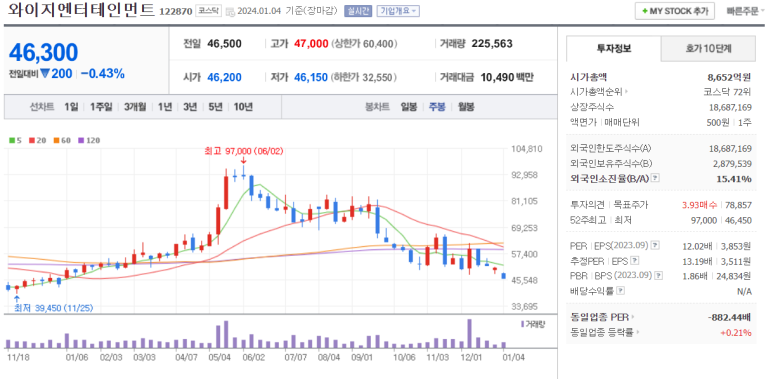Viewport: 773px width, 379px height.
Task: Click the help icon next to 추정PER EPS
Action: 635,260
